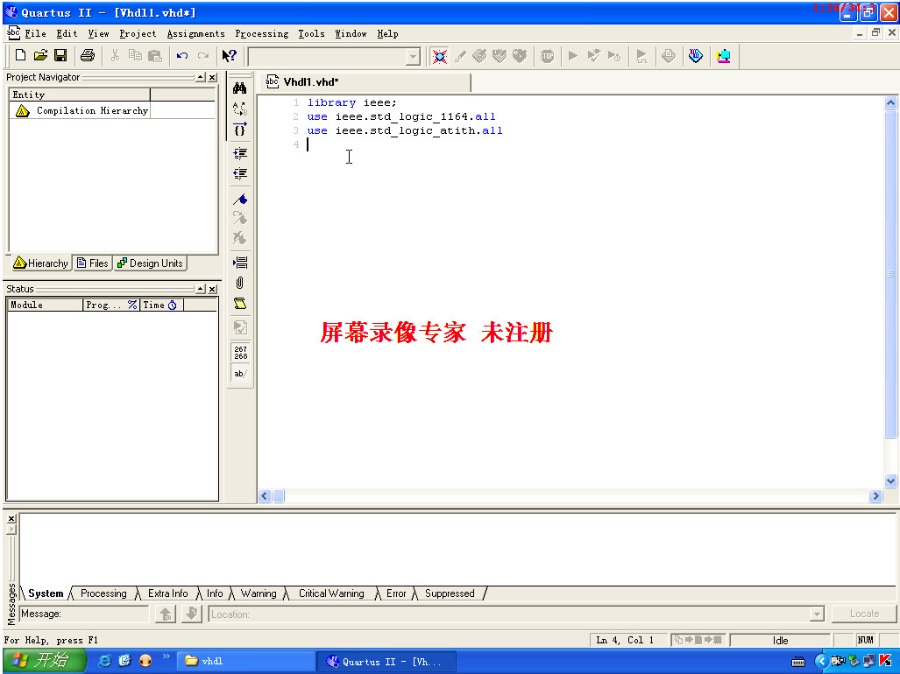900x674 pixels.
Task: Click the Find Matching Delimiter braces icon
Action: pos(240,129)
